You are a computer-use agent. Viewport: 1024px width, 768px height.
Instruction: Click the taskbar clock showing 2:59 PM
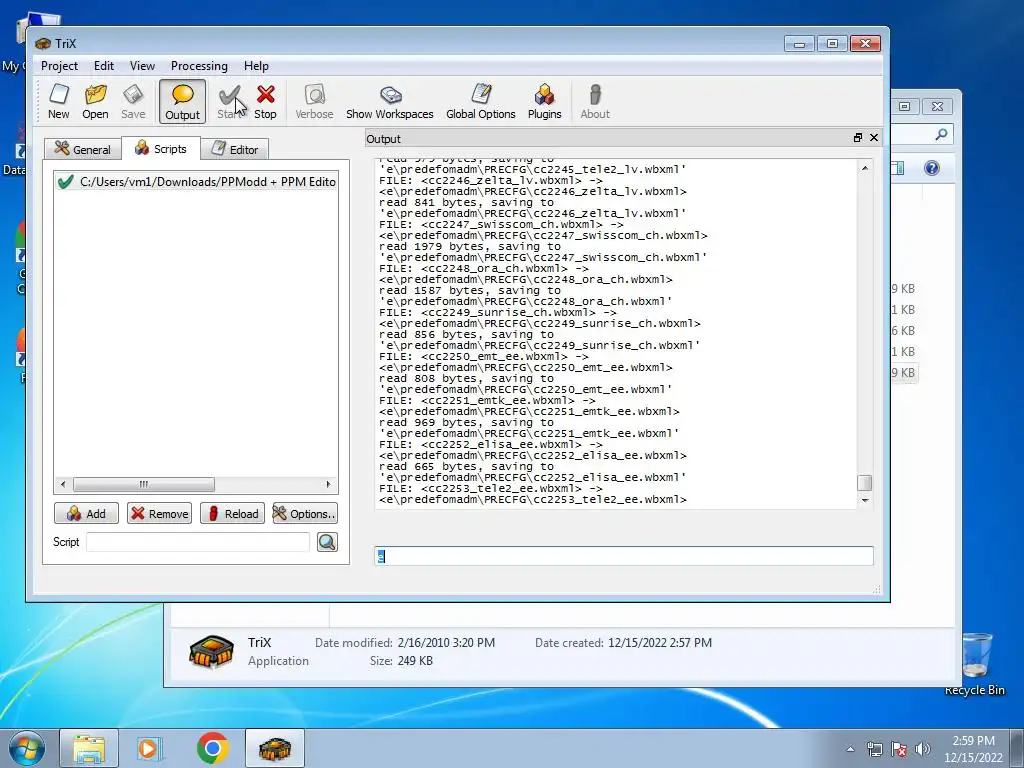pyautogui.click(x=973, y=748)
